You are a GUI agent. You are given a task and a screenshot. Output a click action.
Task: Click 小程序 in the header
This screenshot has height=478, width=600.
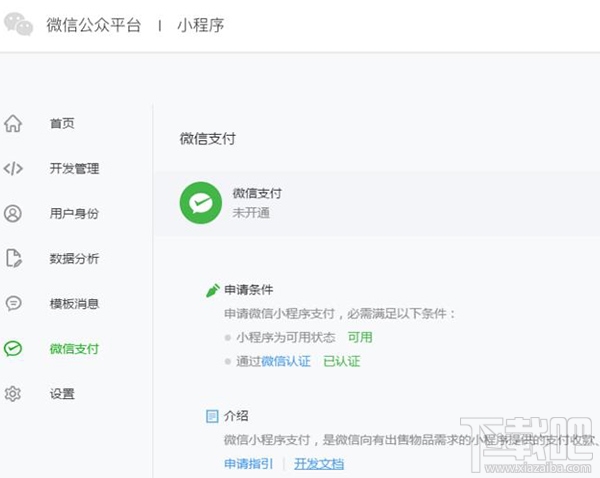point(201,25)
